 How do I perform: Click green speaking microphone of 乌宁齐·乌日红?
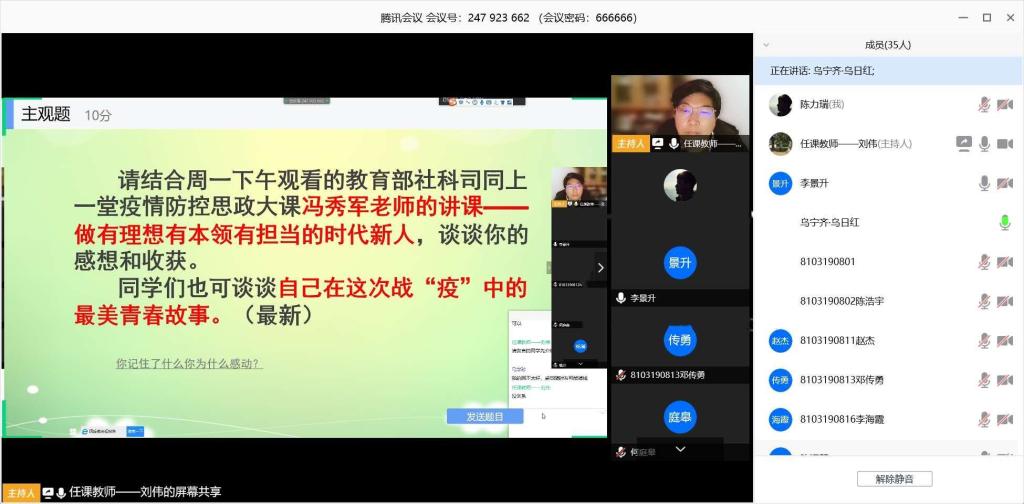click(1005, 222)
